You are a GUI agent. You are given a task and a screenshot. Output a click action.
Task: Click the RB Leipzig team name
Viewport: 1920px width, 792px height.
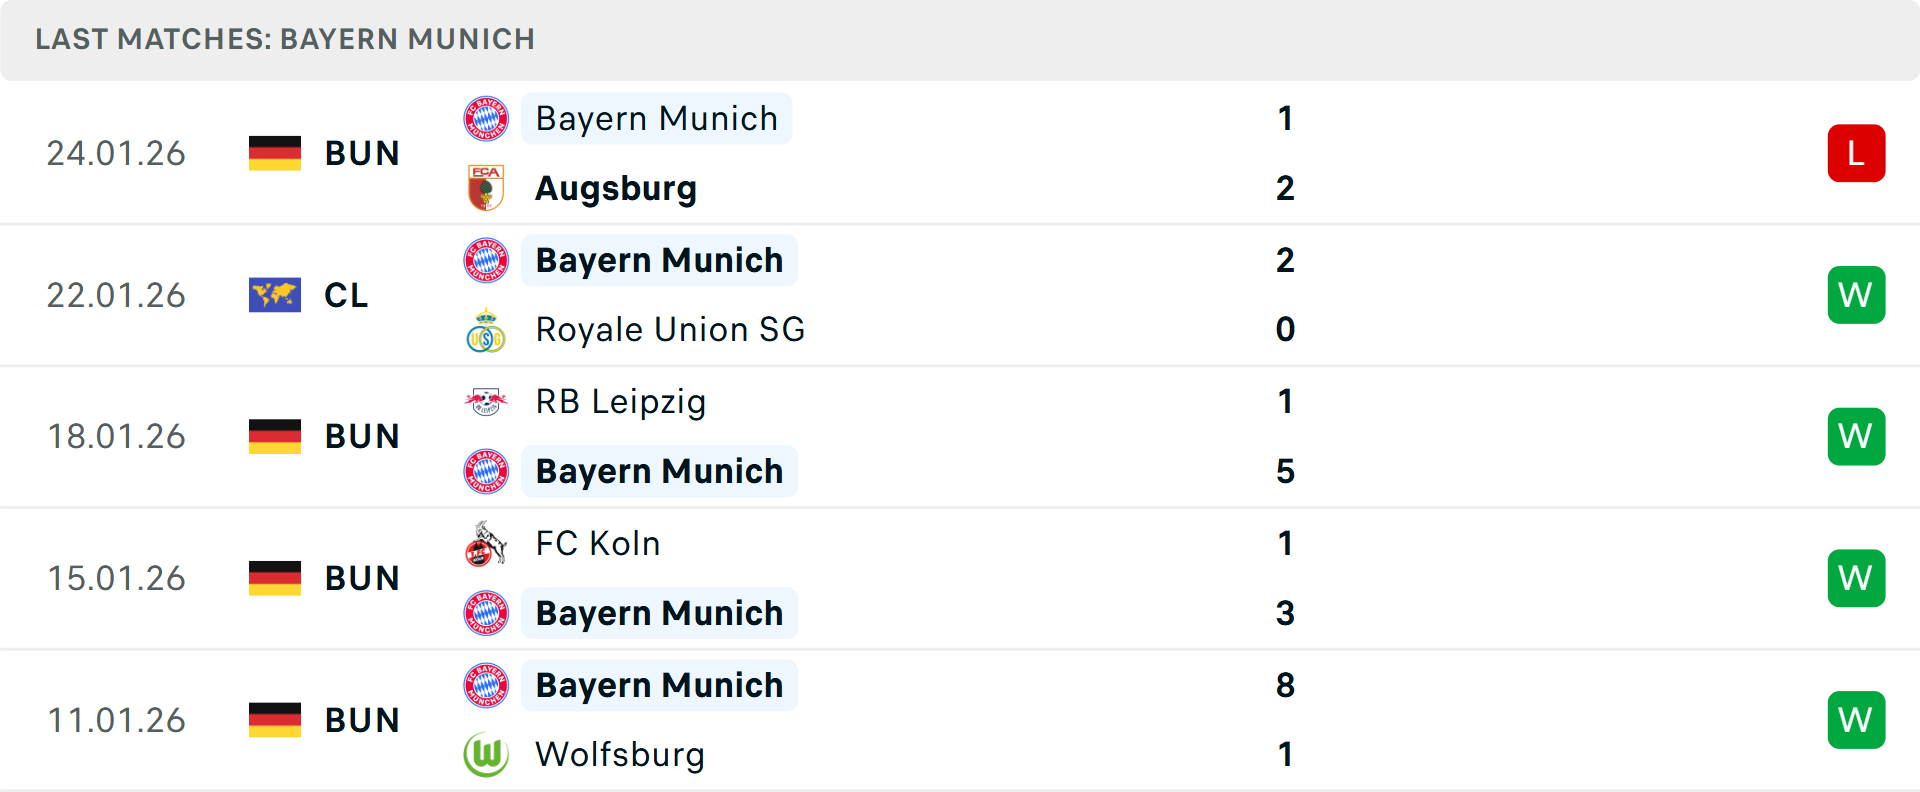click(x=621, y=401)
